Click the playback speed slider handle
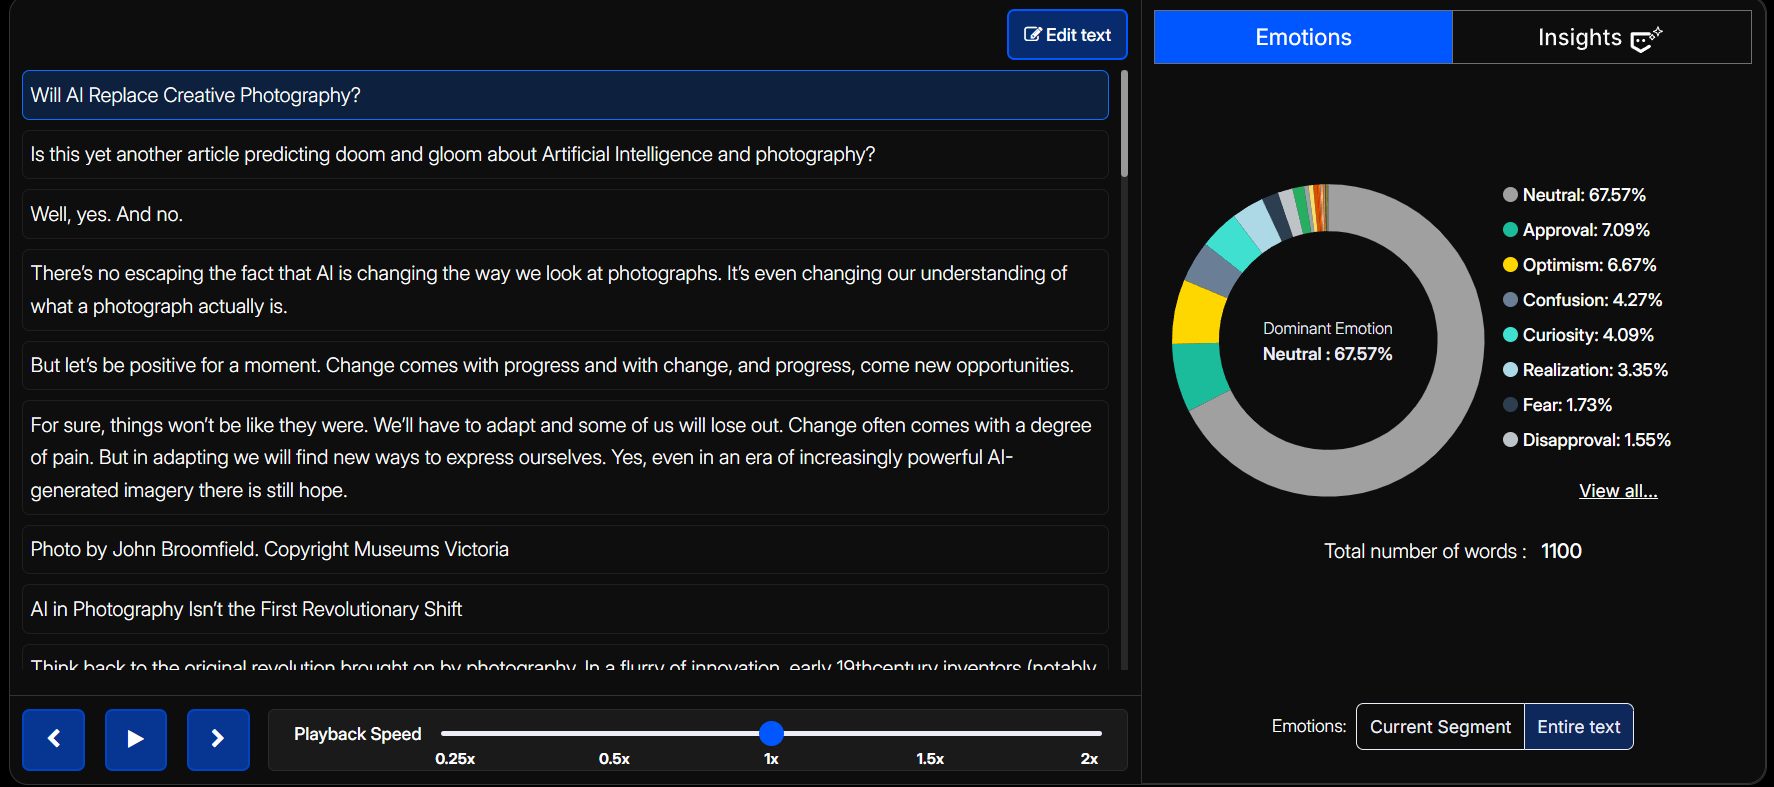 [x=771, y=733]
